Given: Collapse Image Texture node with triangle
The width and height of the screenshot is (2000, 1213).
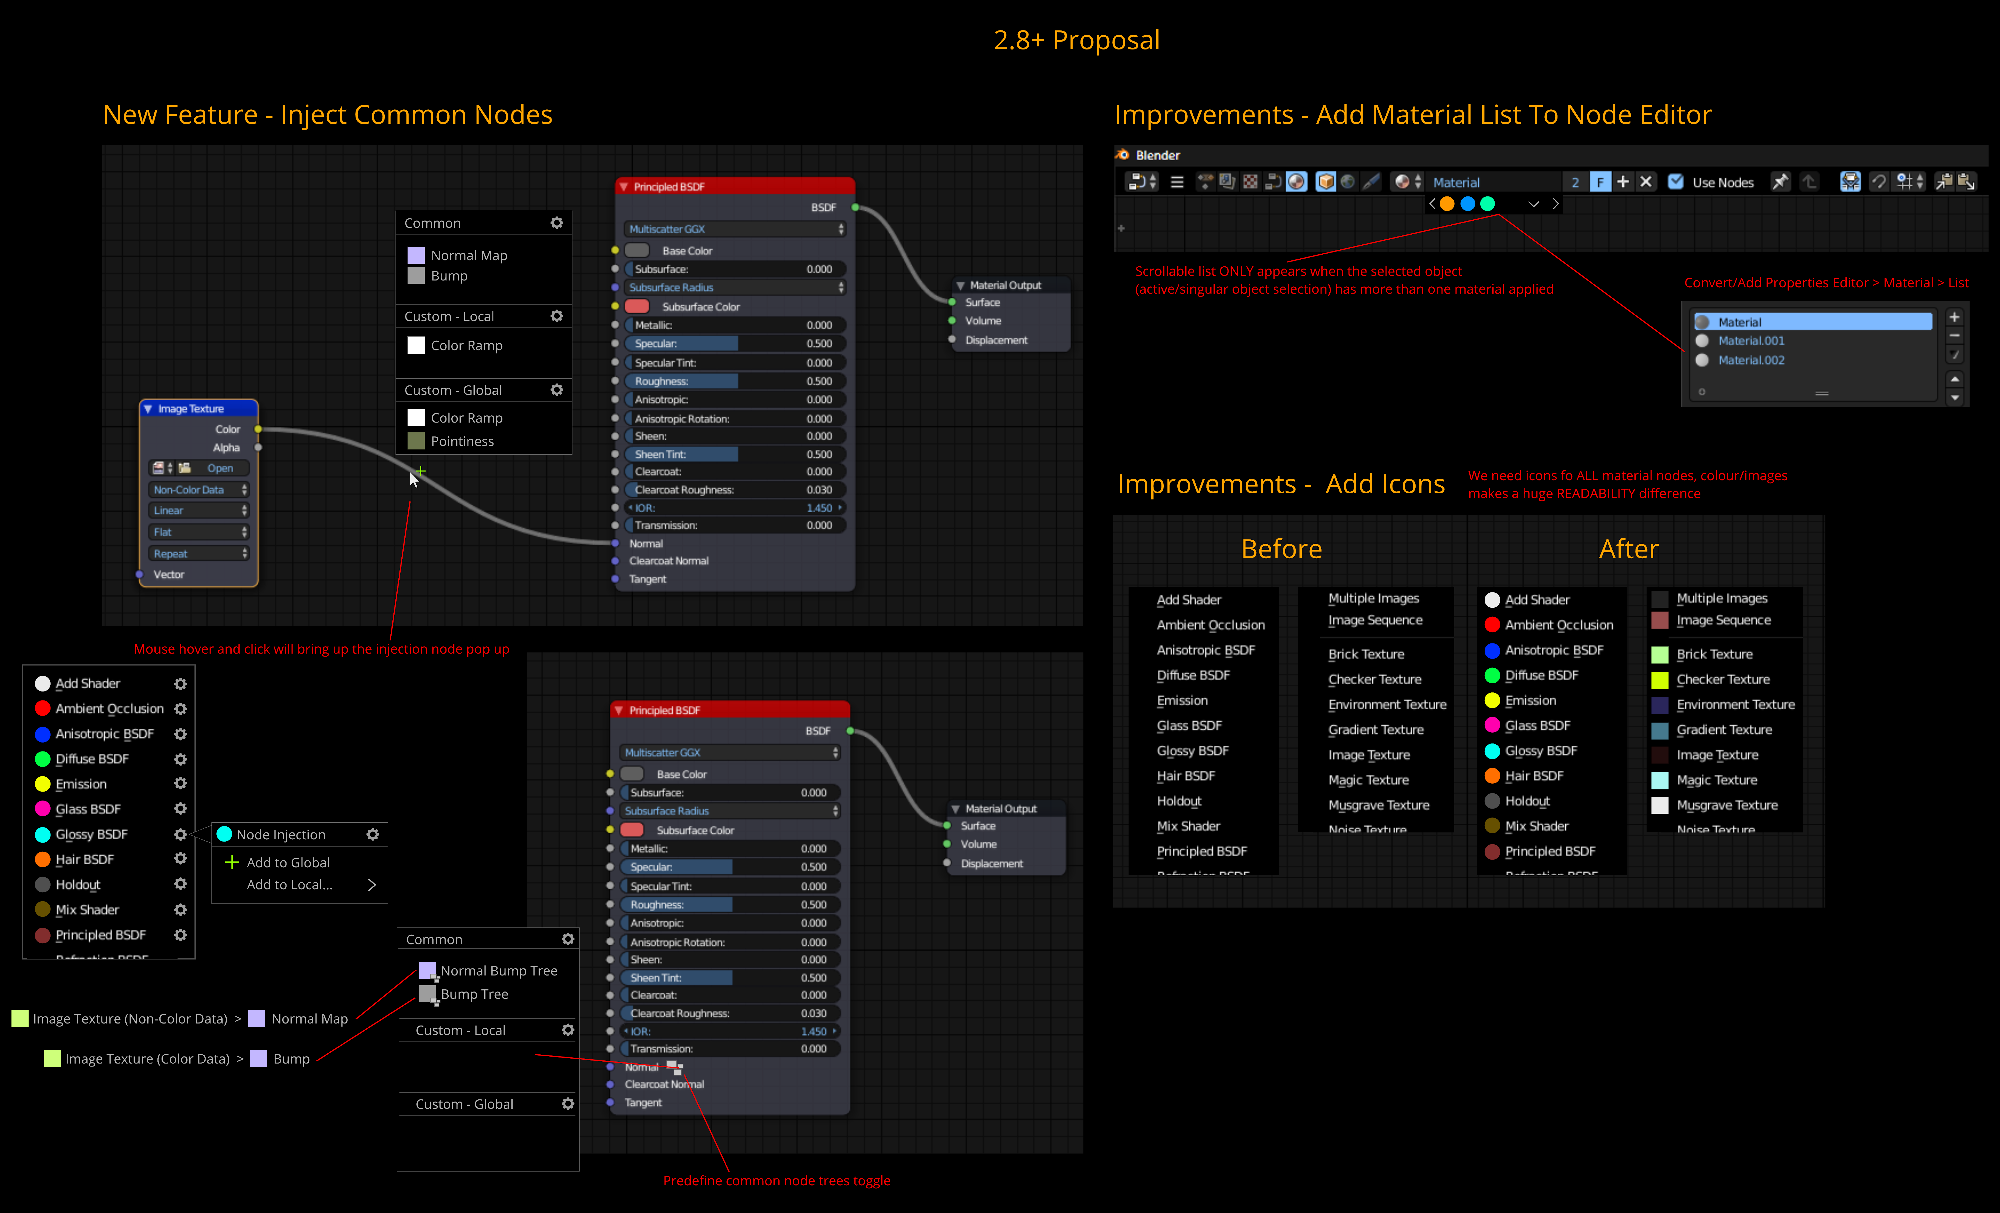Looking at the screenshot, I should pyautogui.click(x=148, y=409).
